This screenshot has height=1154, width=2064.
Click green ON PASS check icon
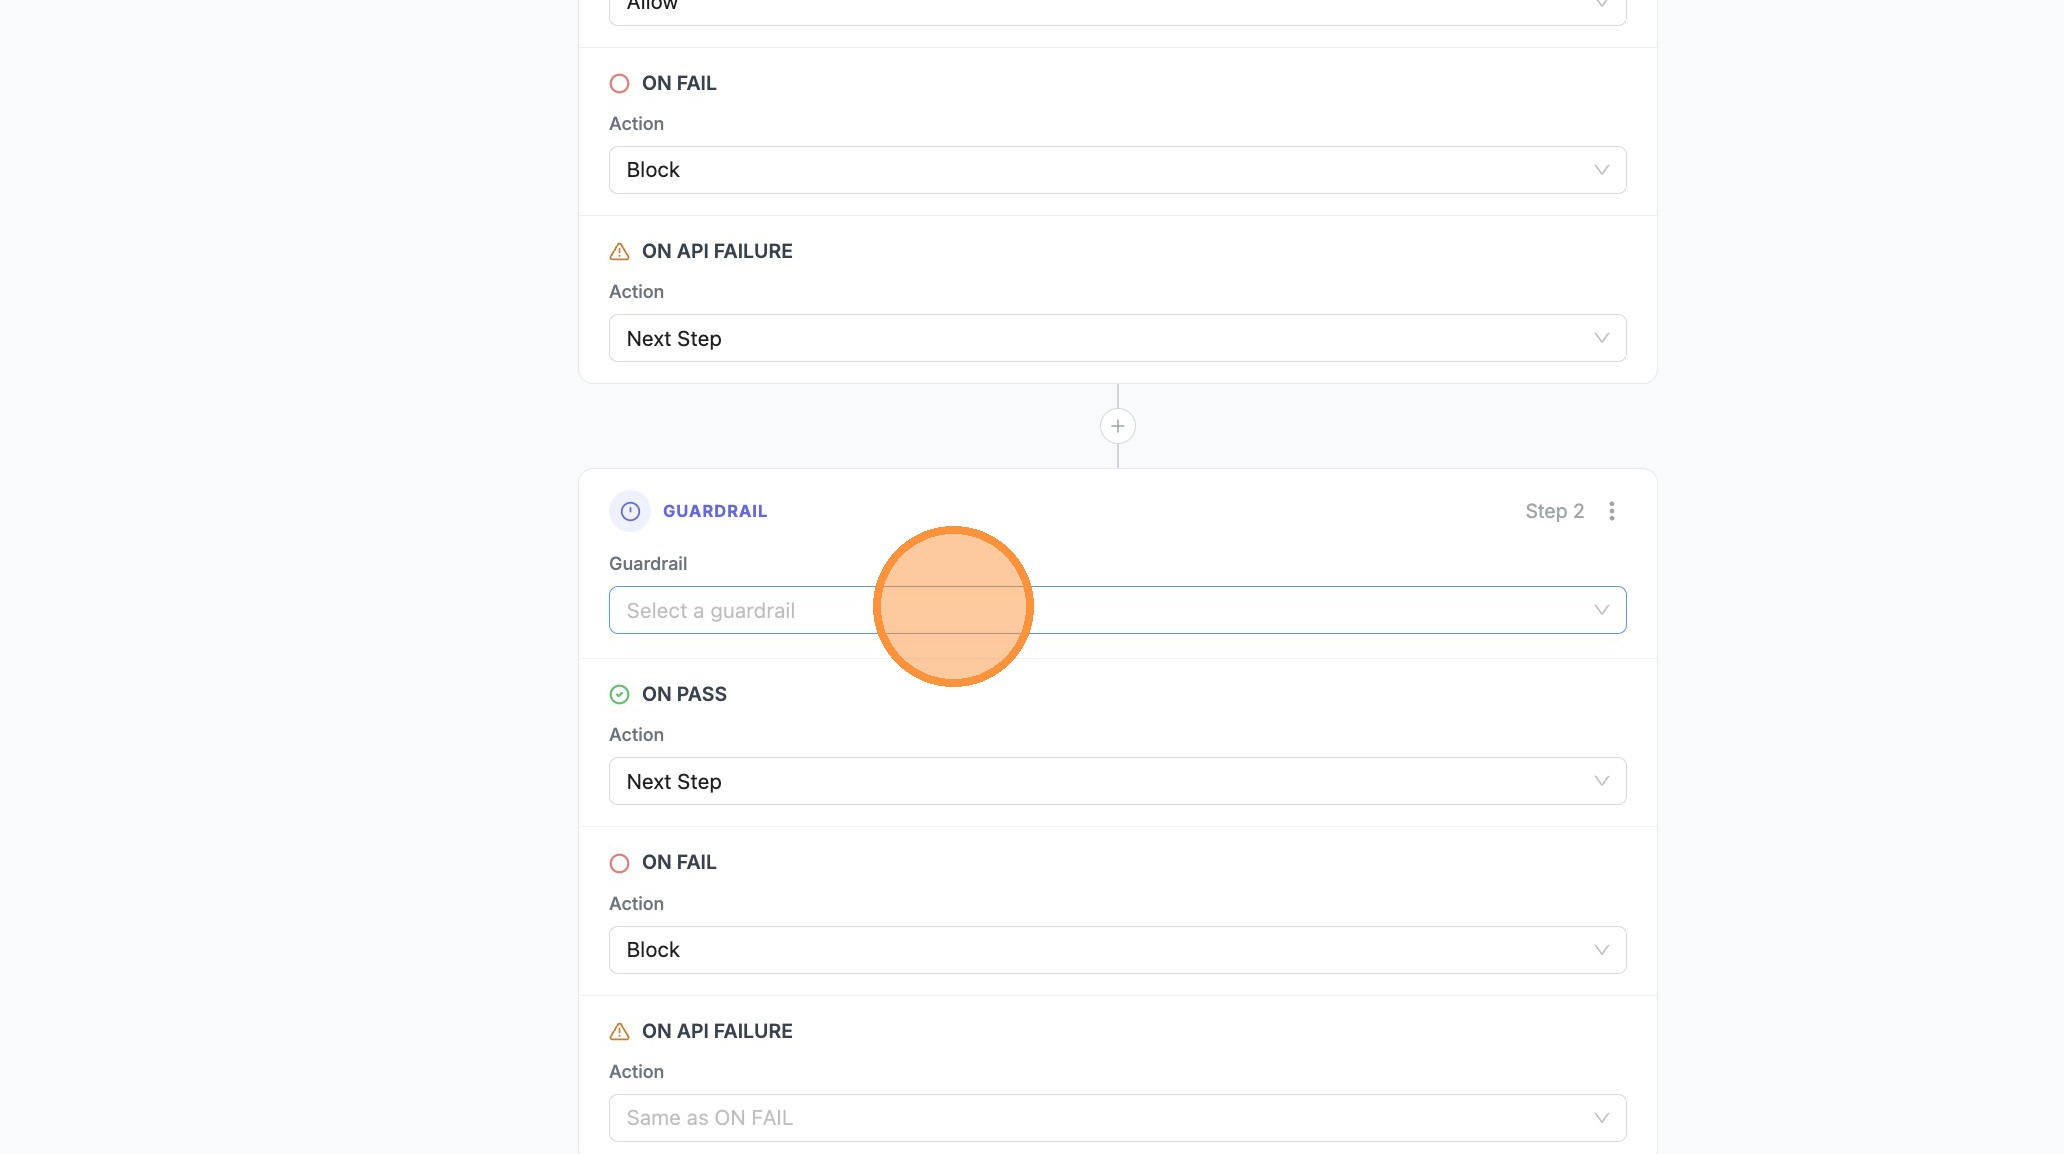[x=619, y=694]
